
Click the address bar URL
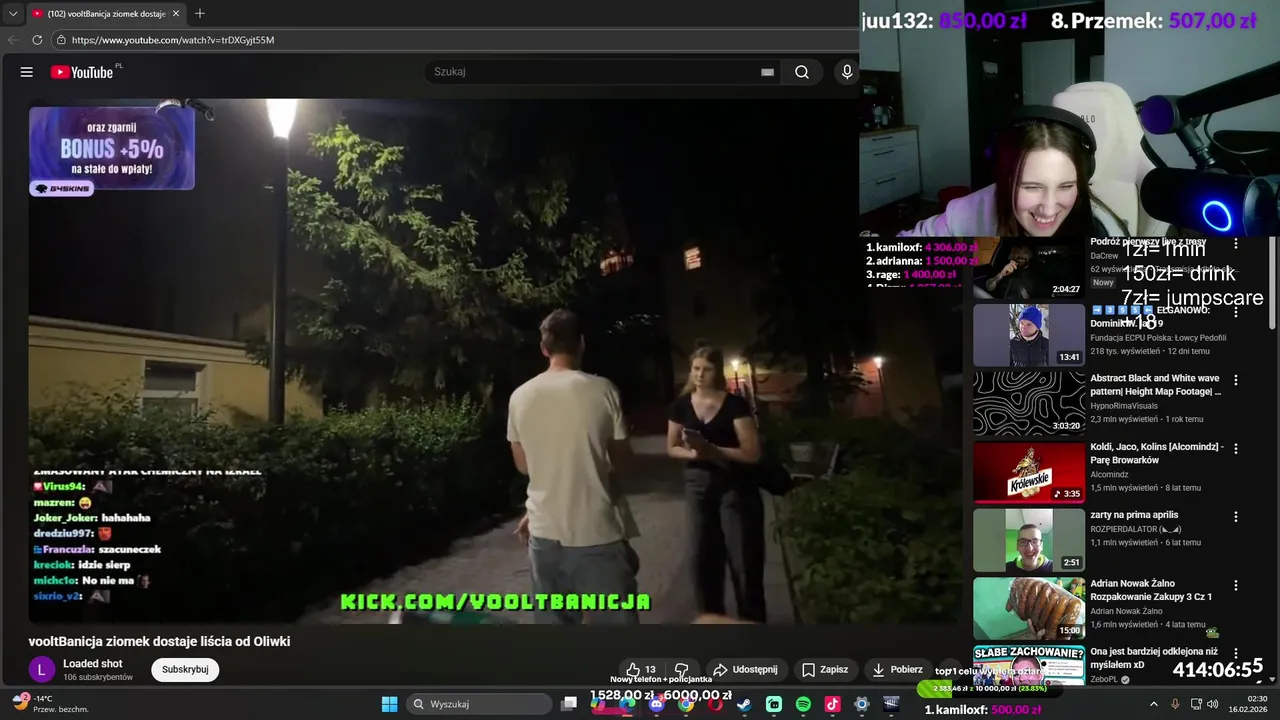173,40
